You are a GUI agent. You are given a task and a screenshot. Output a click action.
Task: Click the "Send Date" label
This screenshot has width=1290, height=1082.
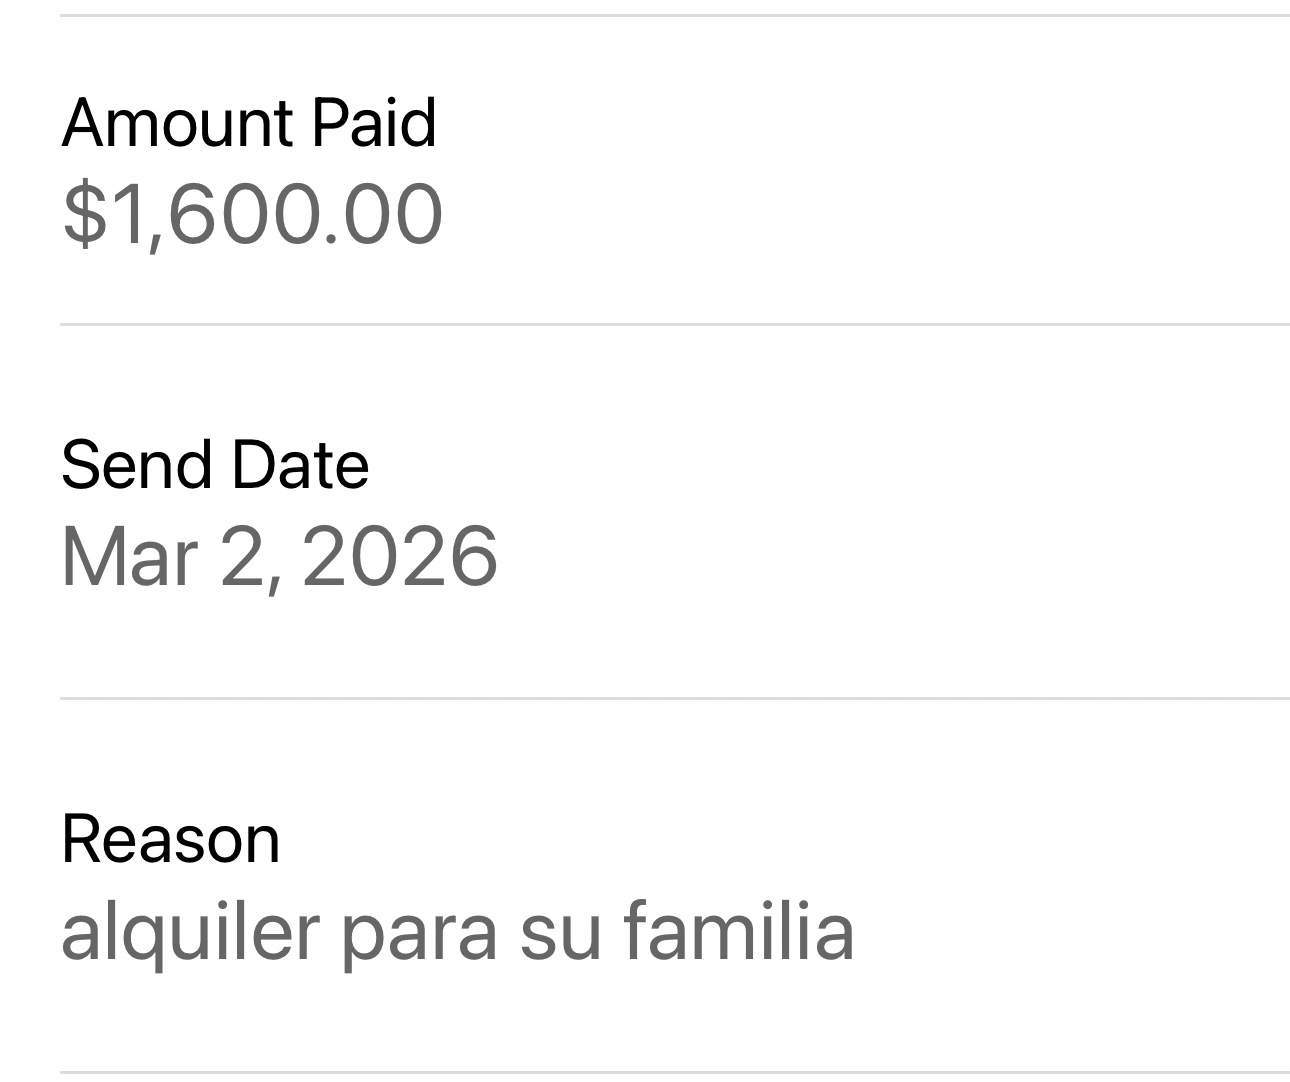pos(215,466)
